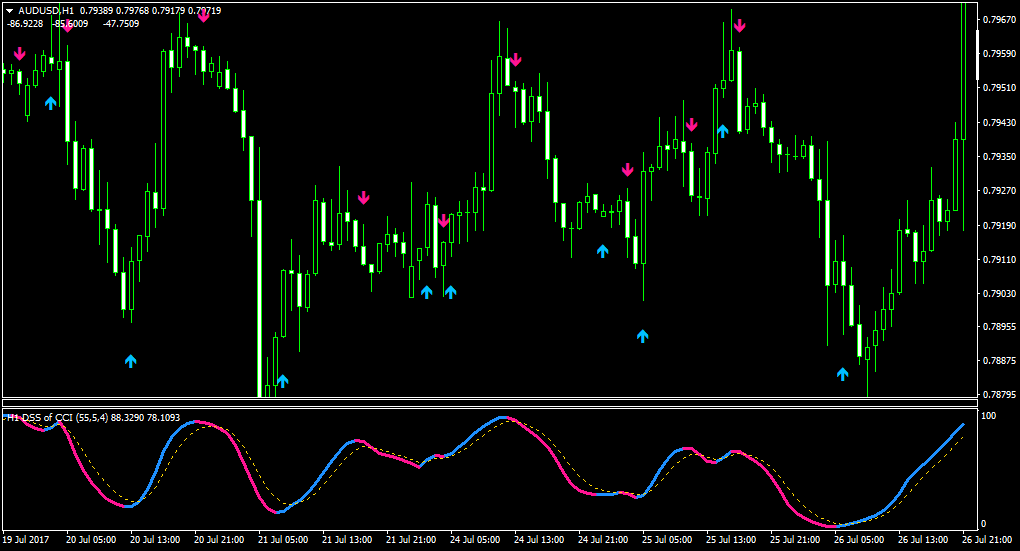Click price level 0.79190 on the axis
Viewport: 1020px width, 551px height.
click(999, 226)
